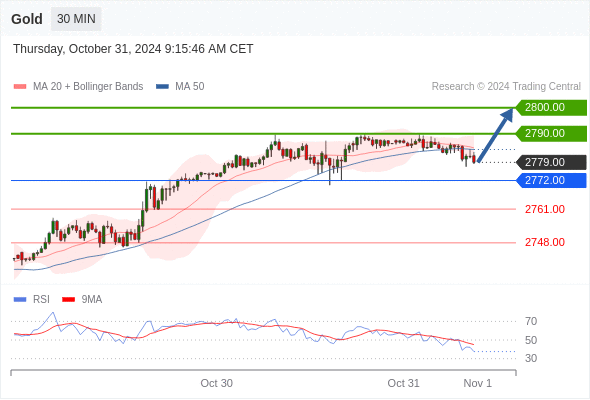This screenshot has height=400, width=590.
Task: Click the pink MA 20 legend swatch
Action: (x=20, y=87)
